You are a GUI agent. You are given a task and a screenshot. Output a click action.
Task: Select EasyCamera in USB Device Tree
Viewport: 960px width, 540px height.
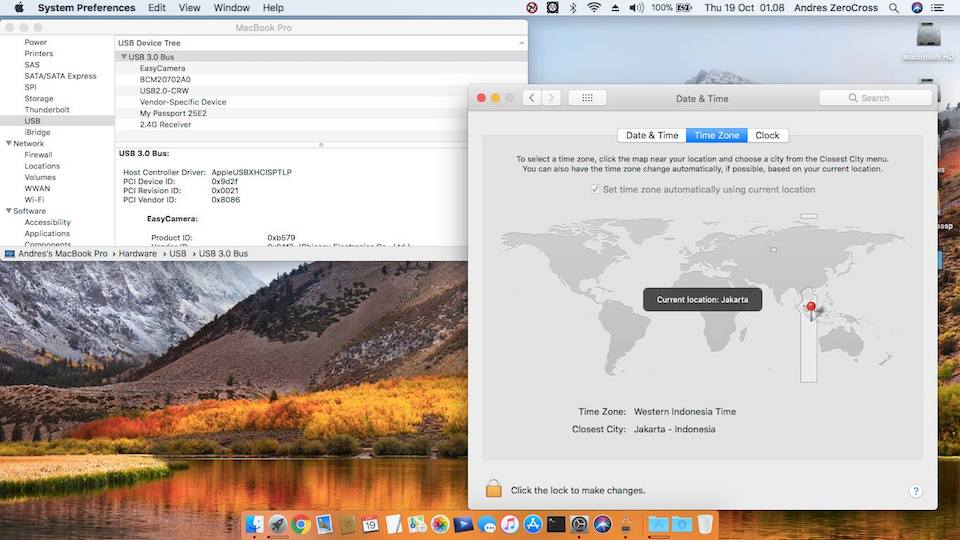tap(162, 69)
